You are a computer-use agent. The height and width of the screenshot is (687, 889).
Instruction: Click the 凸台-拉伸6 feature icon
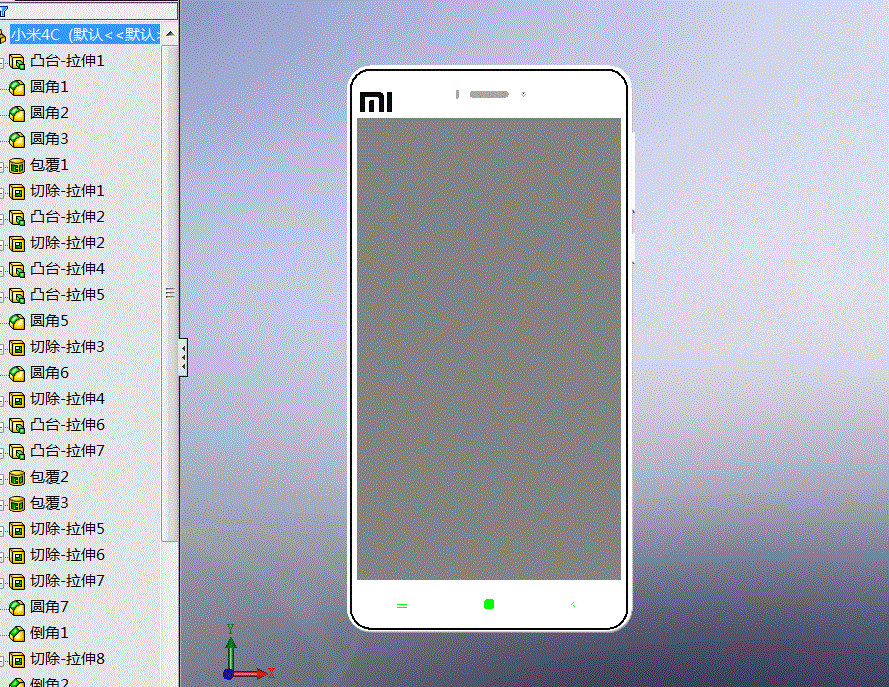coord(17,426)
